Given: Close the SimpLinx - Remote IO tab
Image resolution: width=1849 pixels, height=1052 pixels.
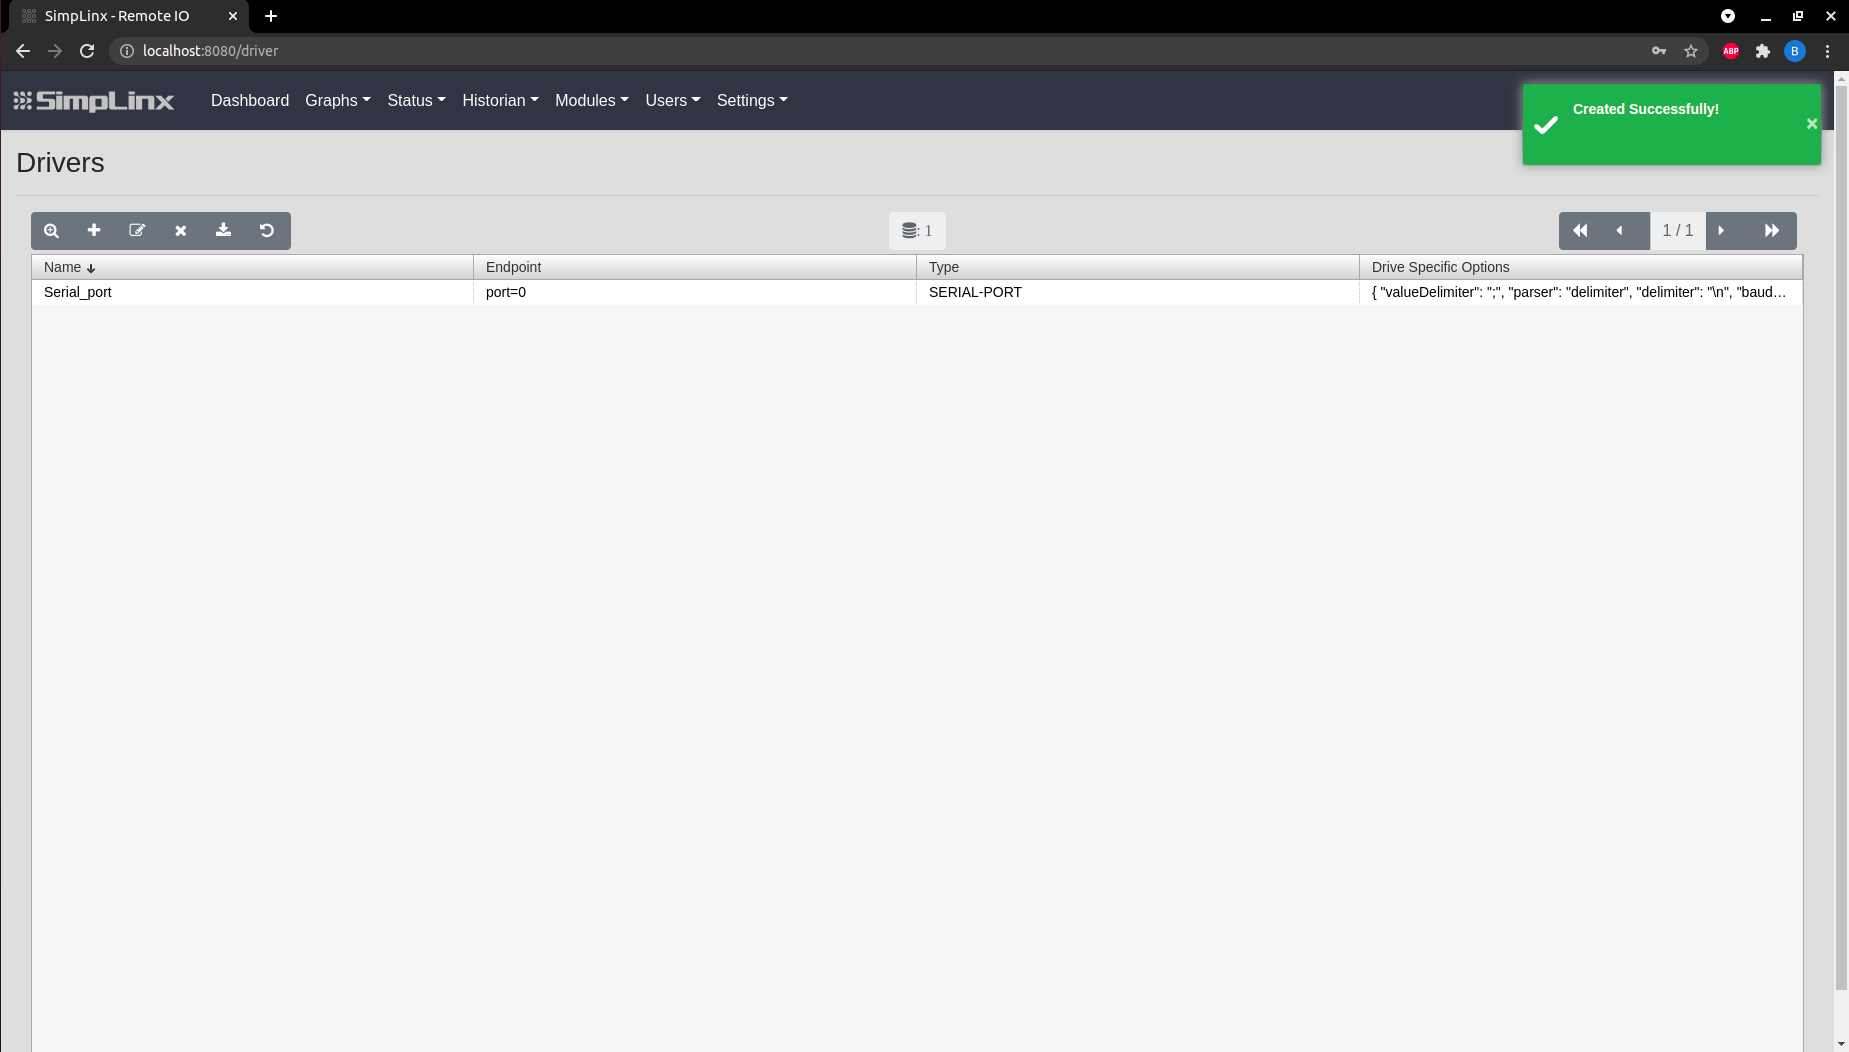Looking at the screenshot, I should 233,16.
